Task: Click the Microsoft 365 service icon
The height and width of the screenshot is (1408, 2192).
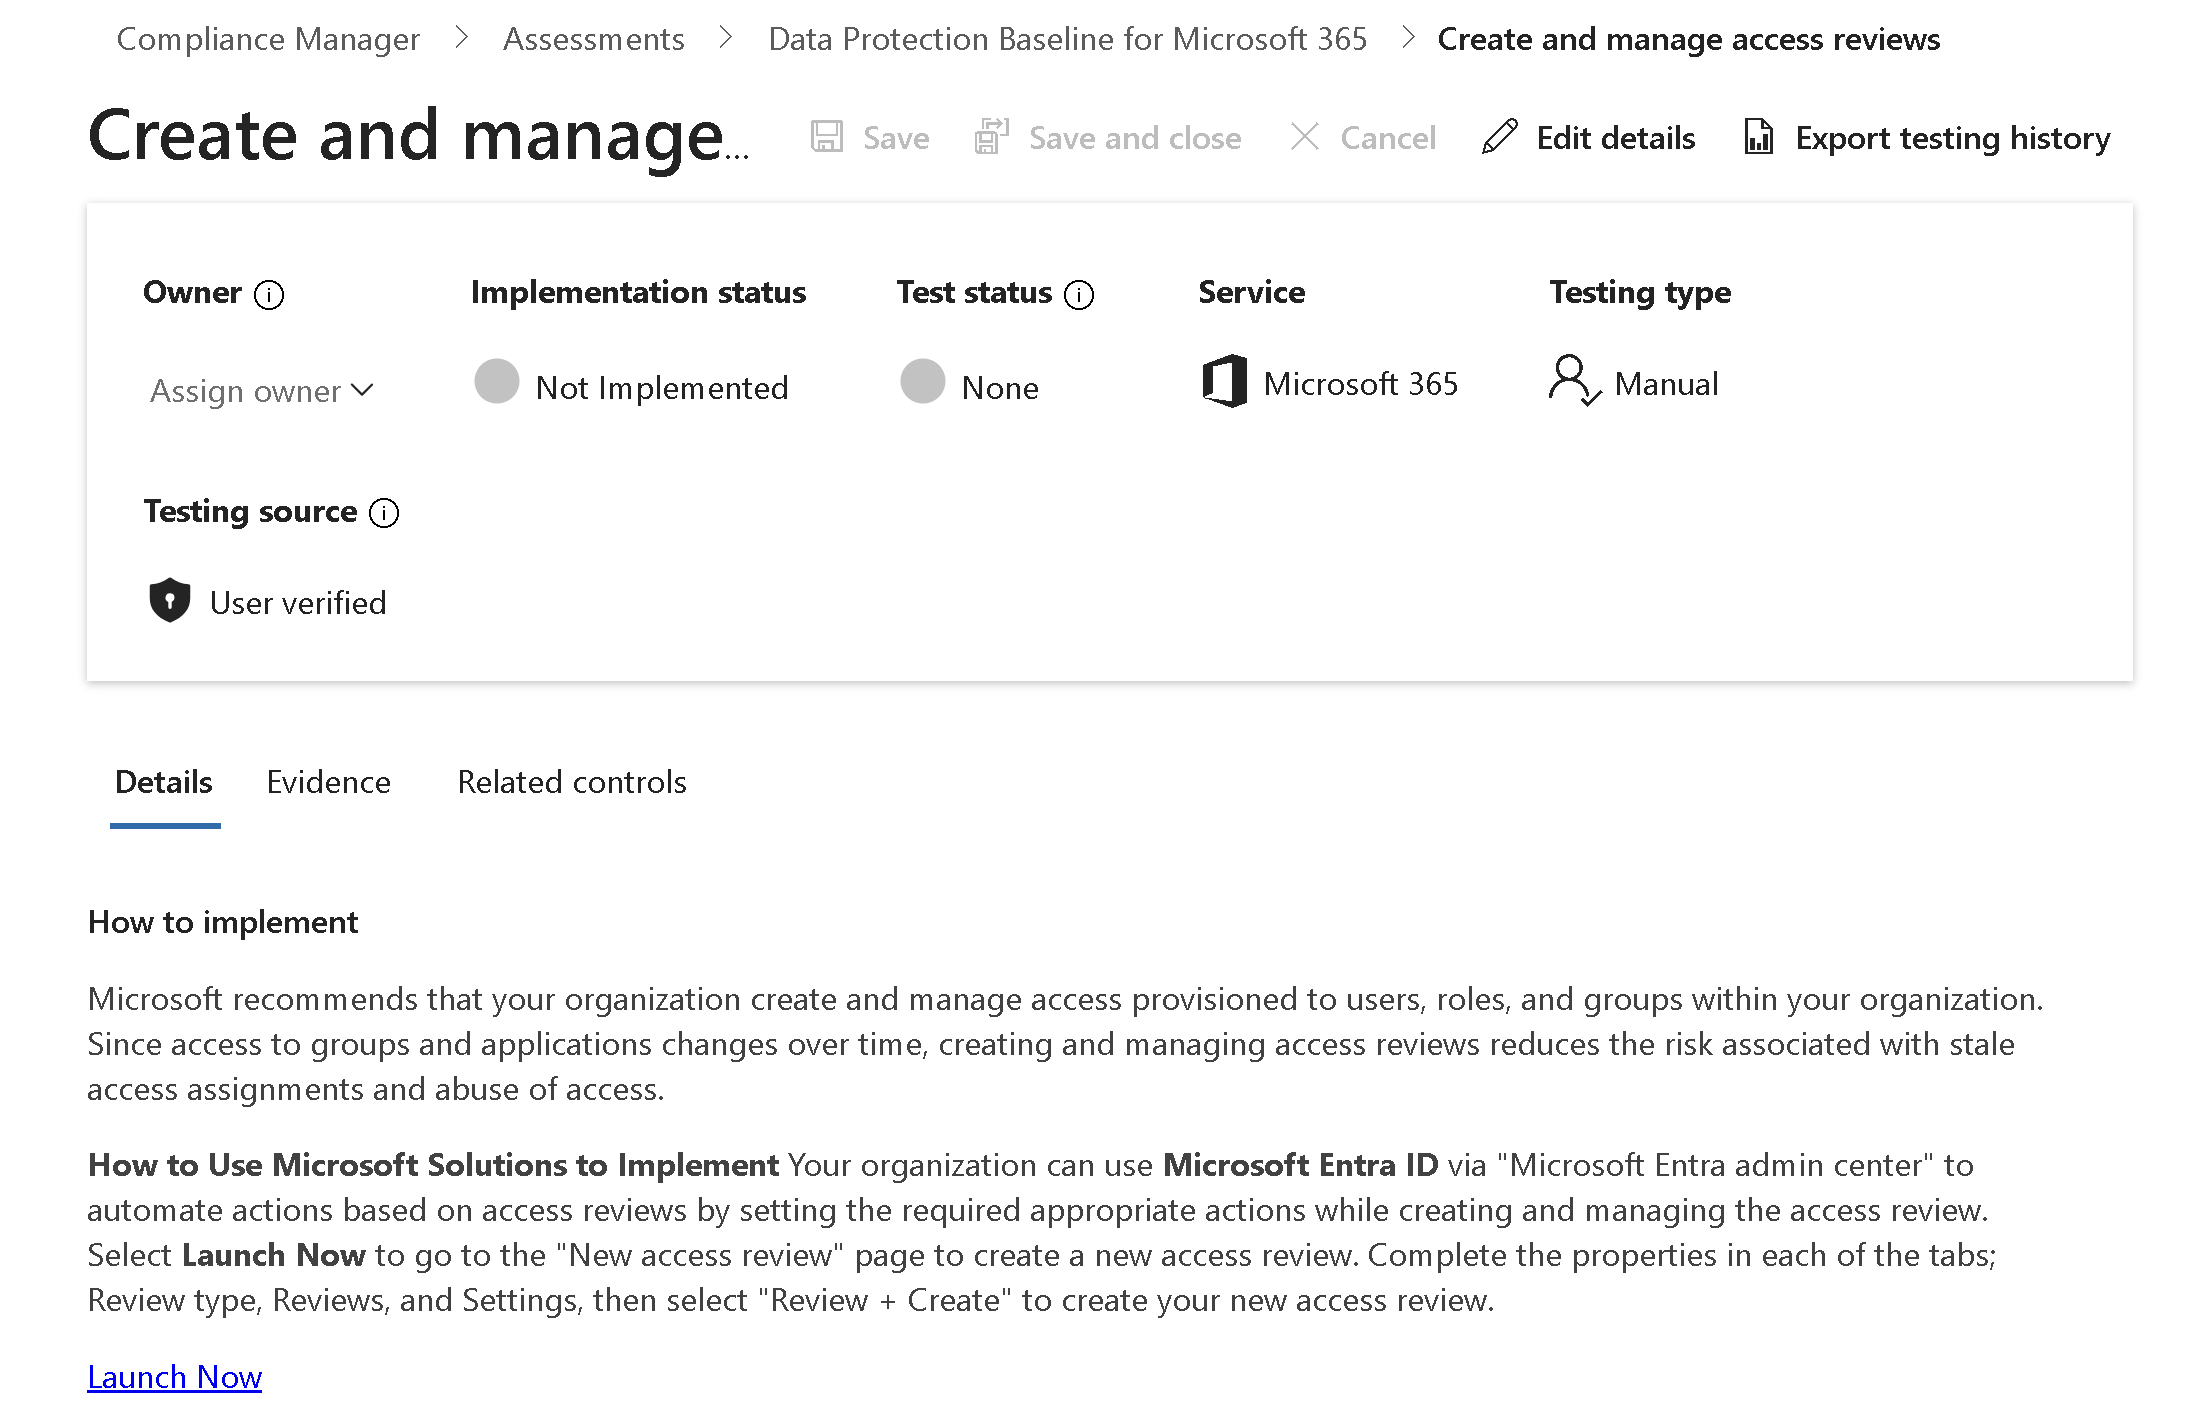Action: pos(1224,382)
